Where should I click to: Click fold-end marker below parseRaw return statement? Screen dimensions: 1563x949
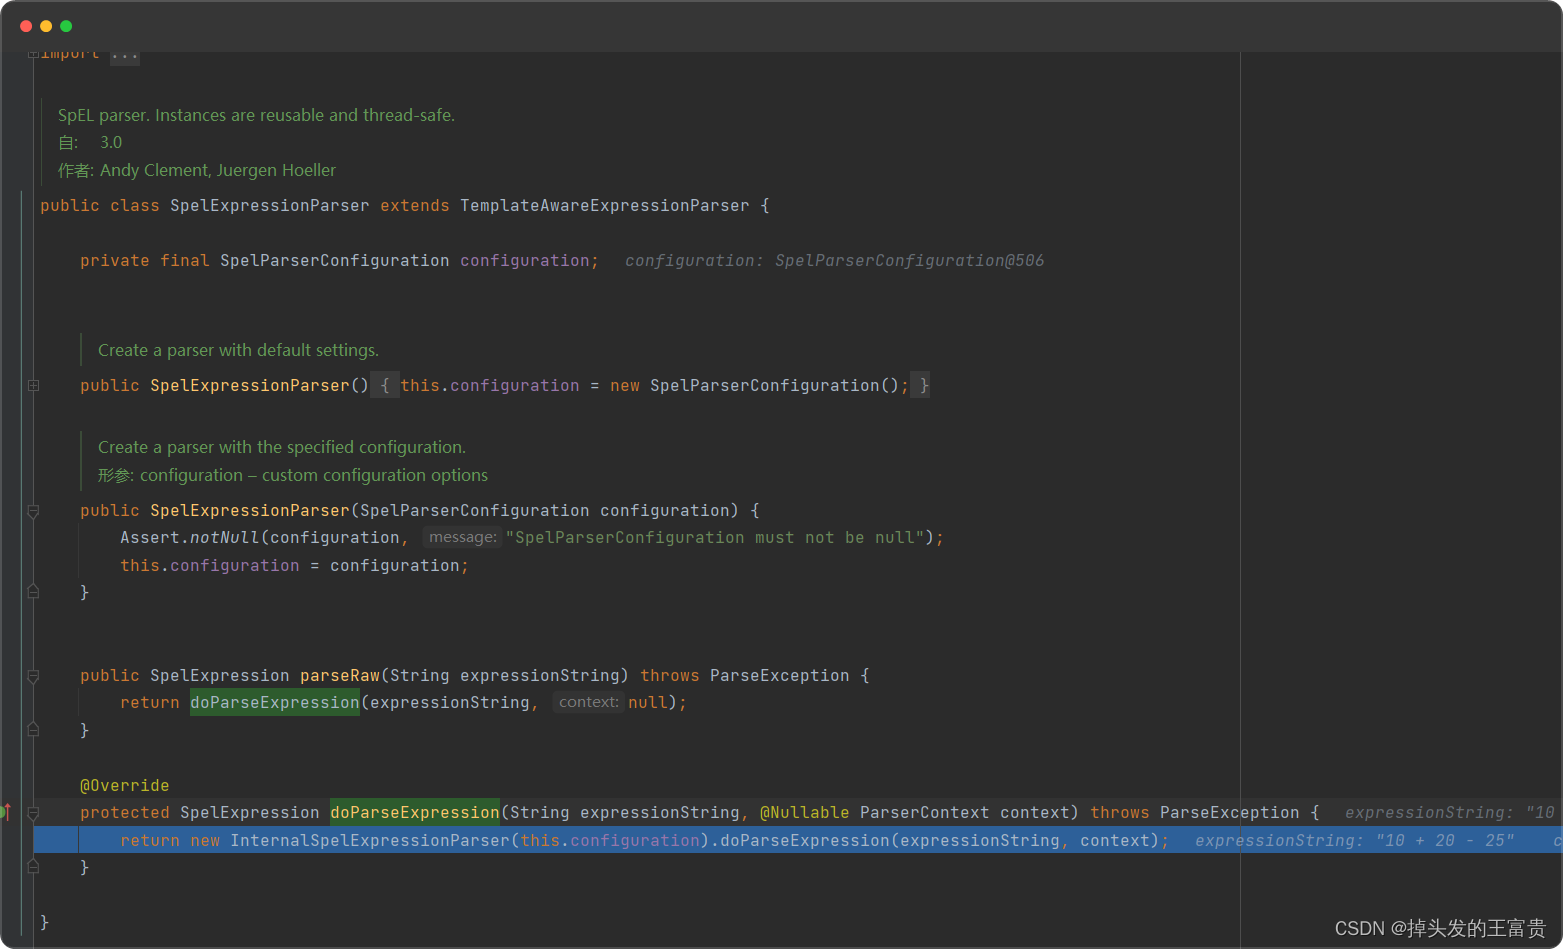pyautogui.click(x=33, y=730)
